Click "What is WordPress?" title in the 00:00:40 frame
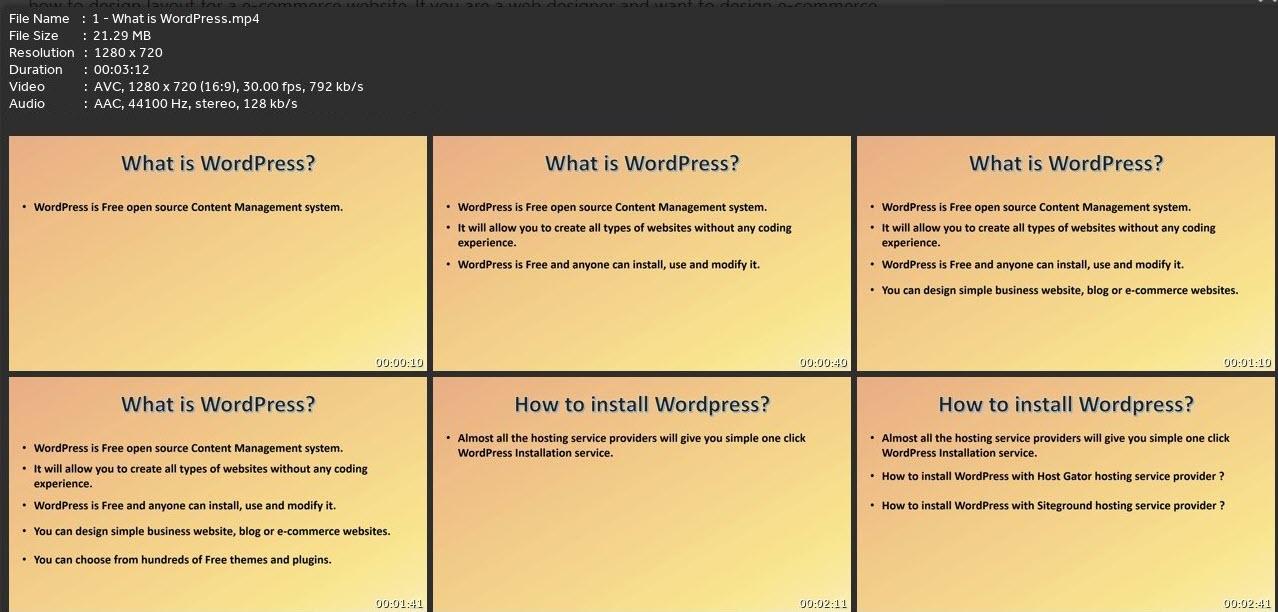This screenshot has width=1278, height=612. pos(642,163)
